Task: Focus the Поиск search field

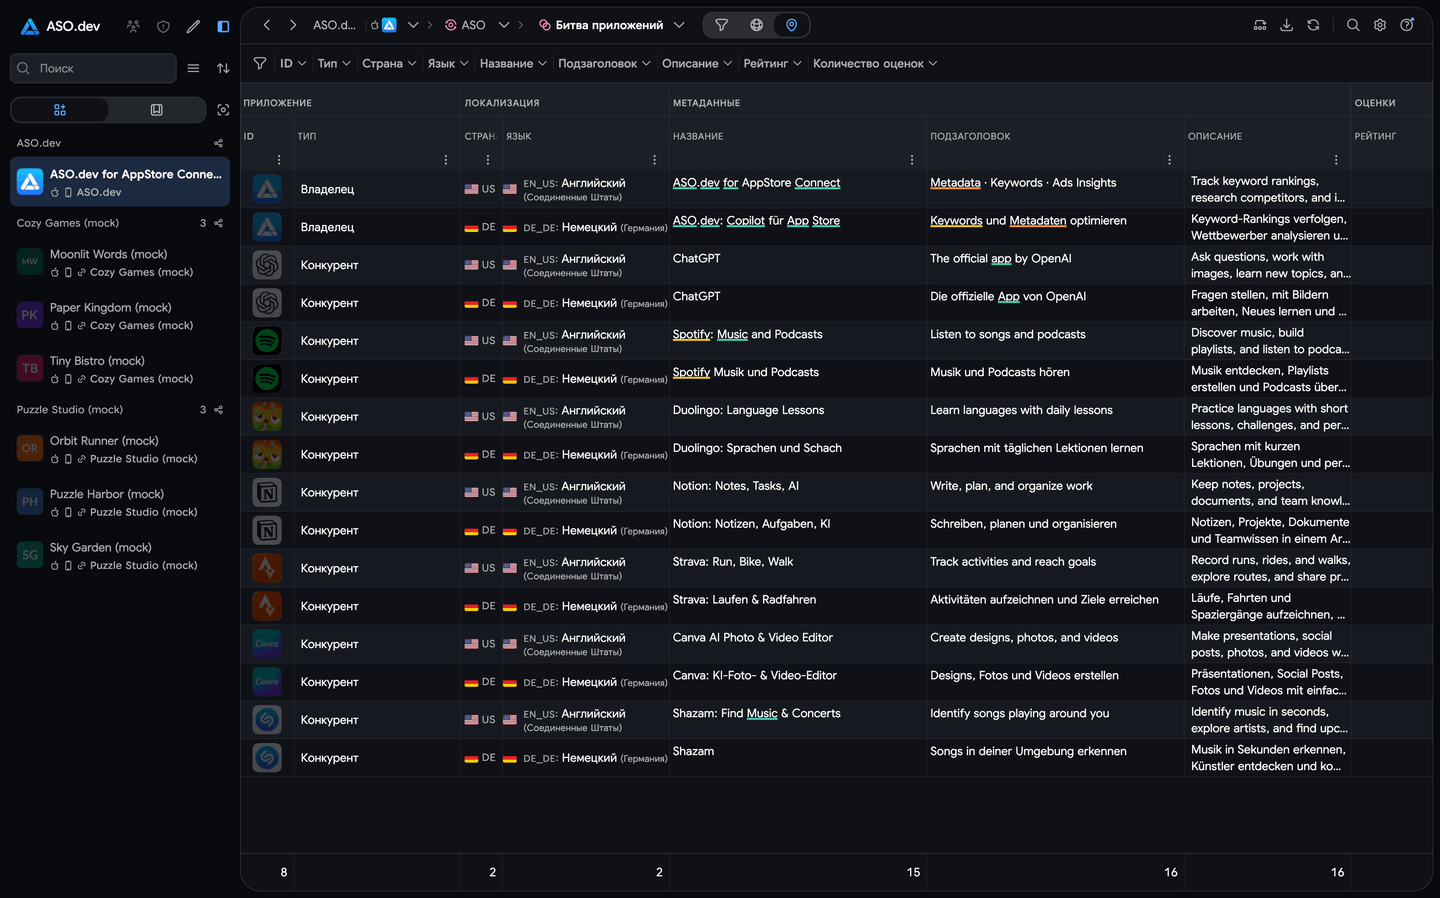Action: [x=93, y=68]
